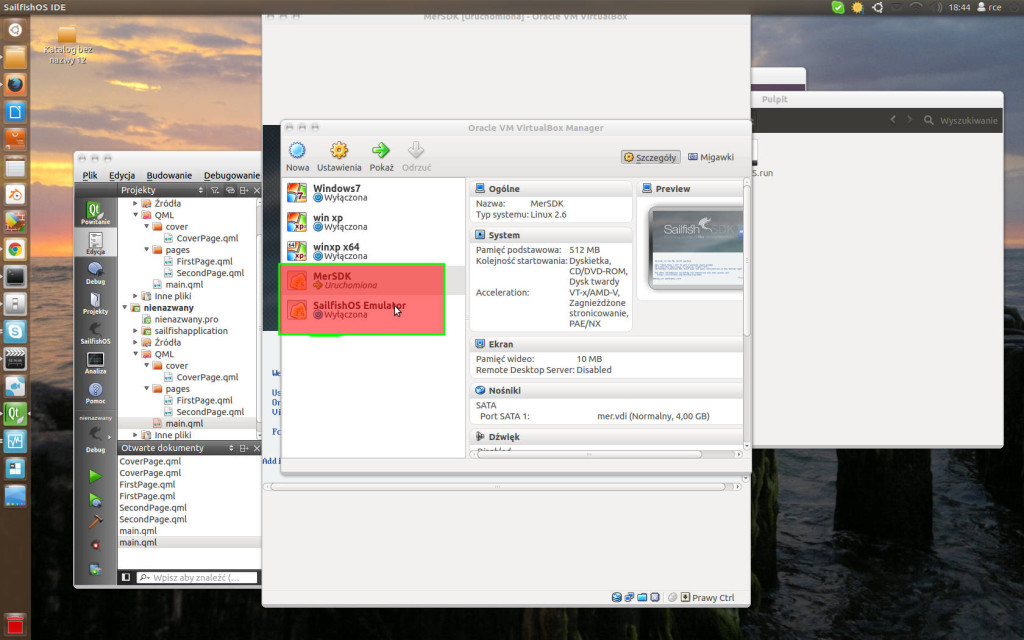Image resolution: width=1024 pixels, height=640 pixels.
Task: Open the Powitanie welcome mode in Qt Creator
Action: [x=95, y=212]
